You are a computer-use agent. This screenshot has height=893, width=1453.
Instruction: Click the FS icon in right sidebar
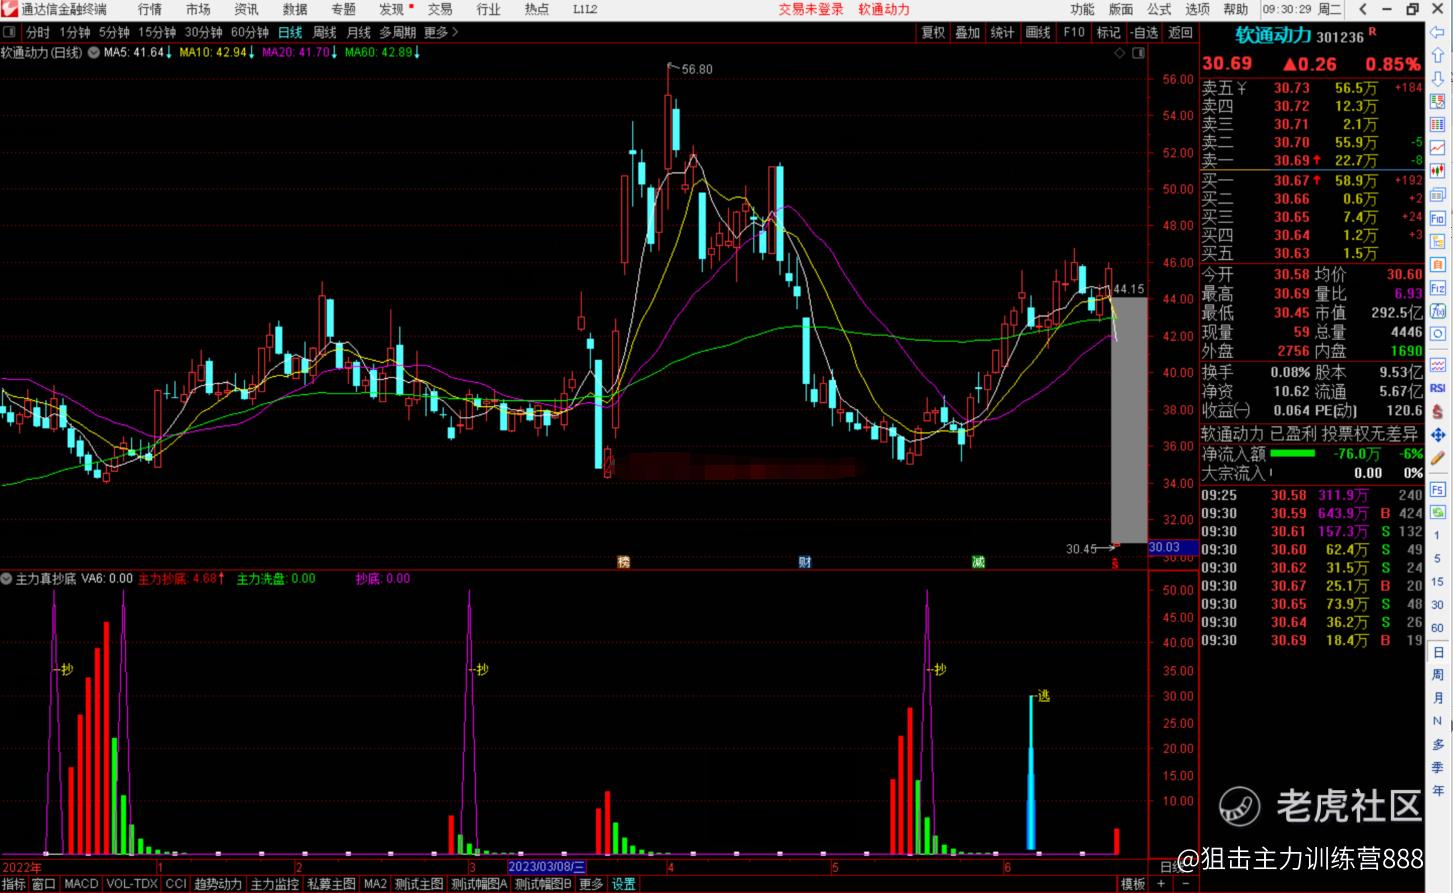coord(1438,490)
